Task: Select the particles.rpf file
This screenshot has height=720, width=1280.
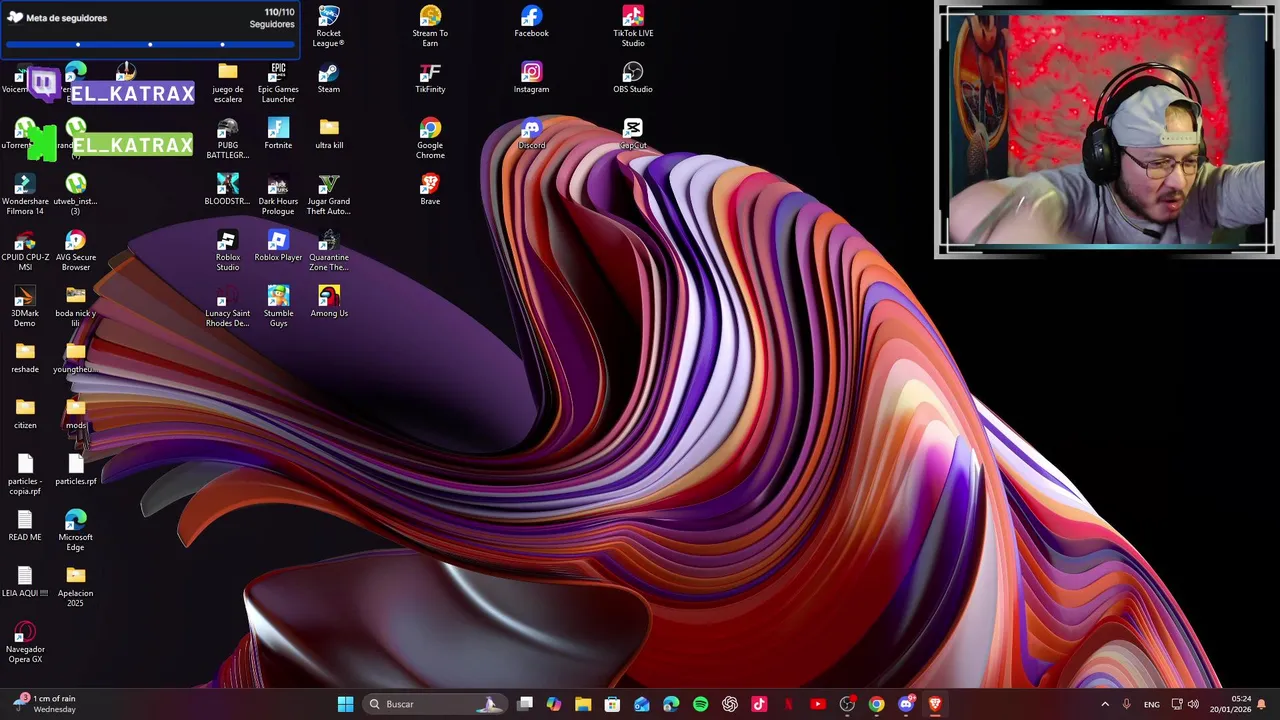Action: (x=75, y=470)
